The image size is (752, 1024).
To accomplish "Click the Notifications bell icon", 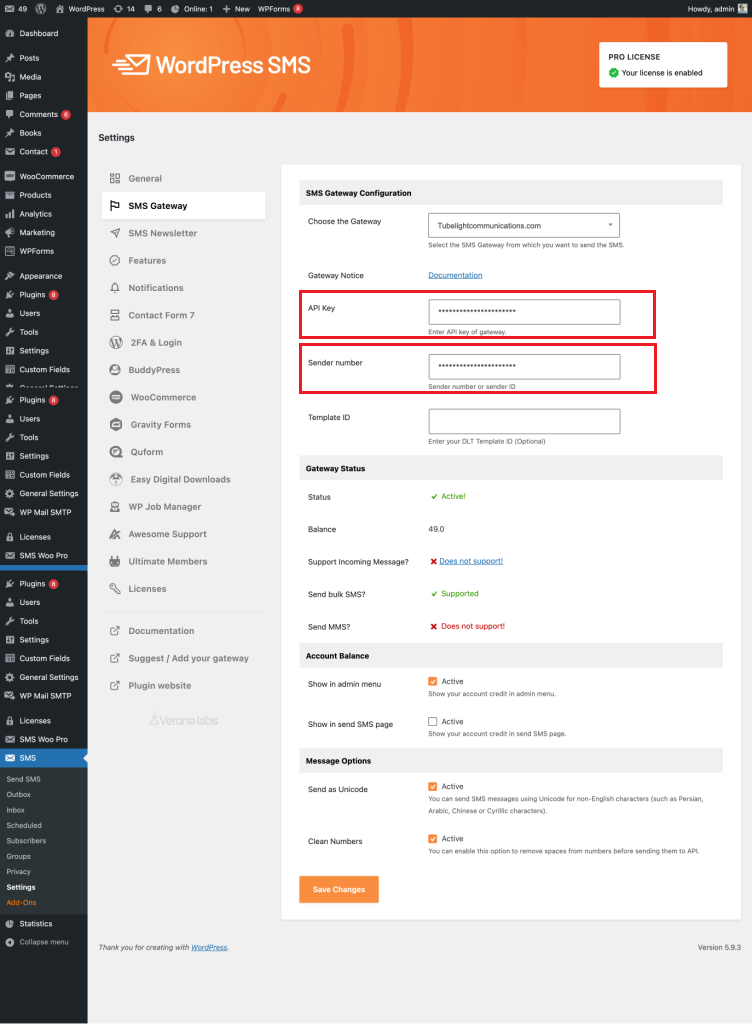I will (116, 288).
